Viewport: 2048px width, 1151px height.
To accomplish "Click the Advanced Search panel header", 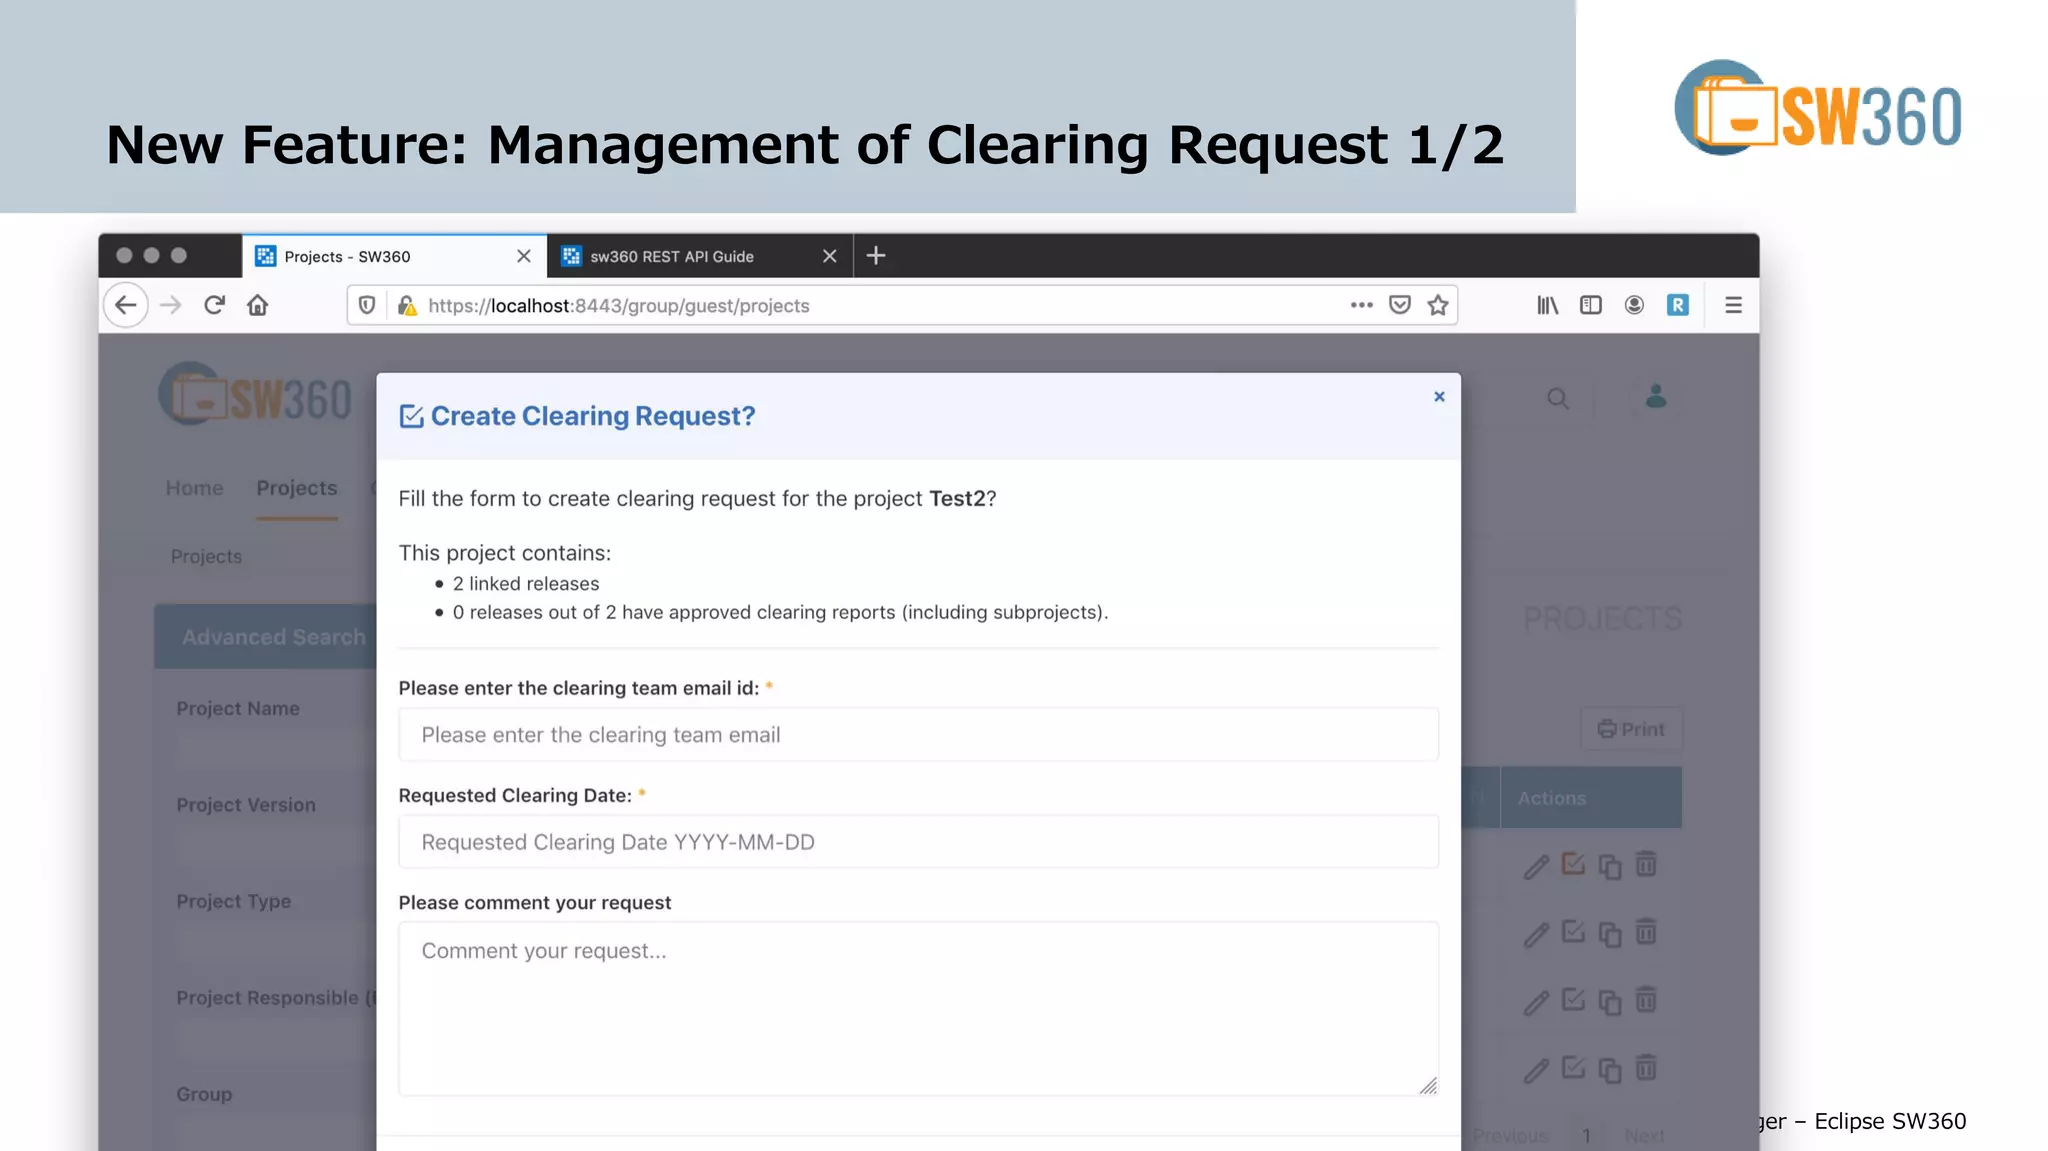I will pyautogui.click(x=266, y=637).
